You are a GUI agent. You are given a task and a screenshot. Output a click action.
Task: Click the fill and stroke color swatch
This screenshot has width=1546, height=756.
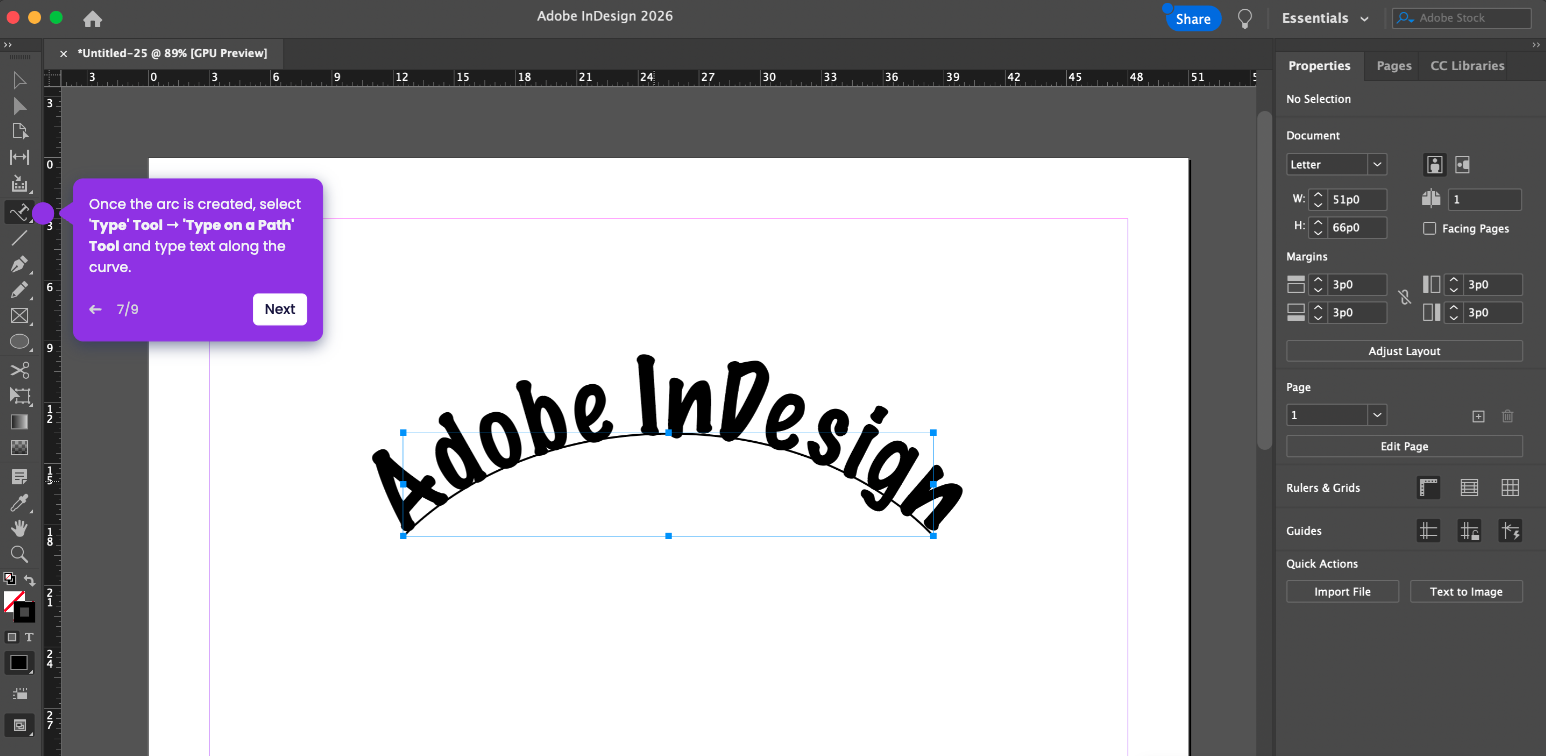click(19, 606)
